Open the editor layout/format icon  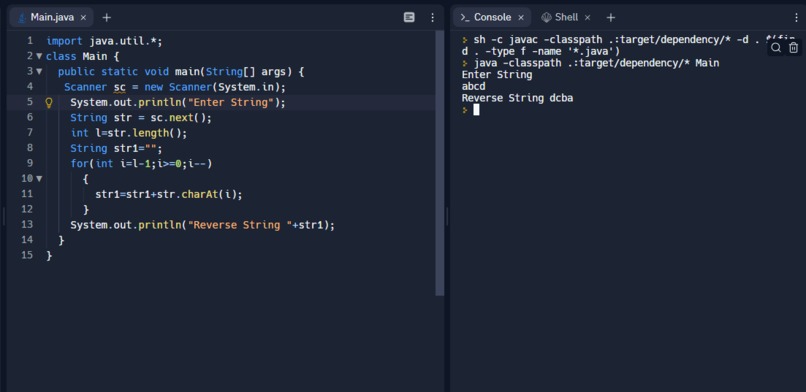pos(409,17)
